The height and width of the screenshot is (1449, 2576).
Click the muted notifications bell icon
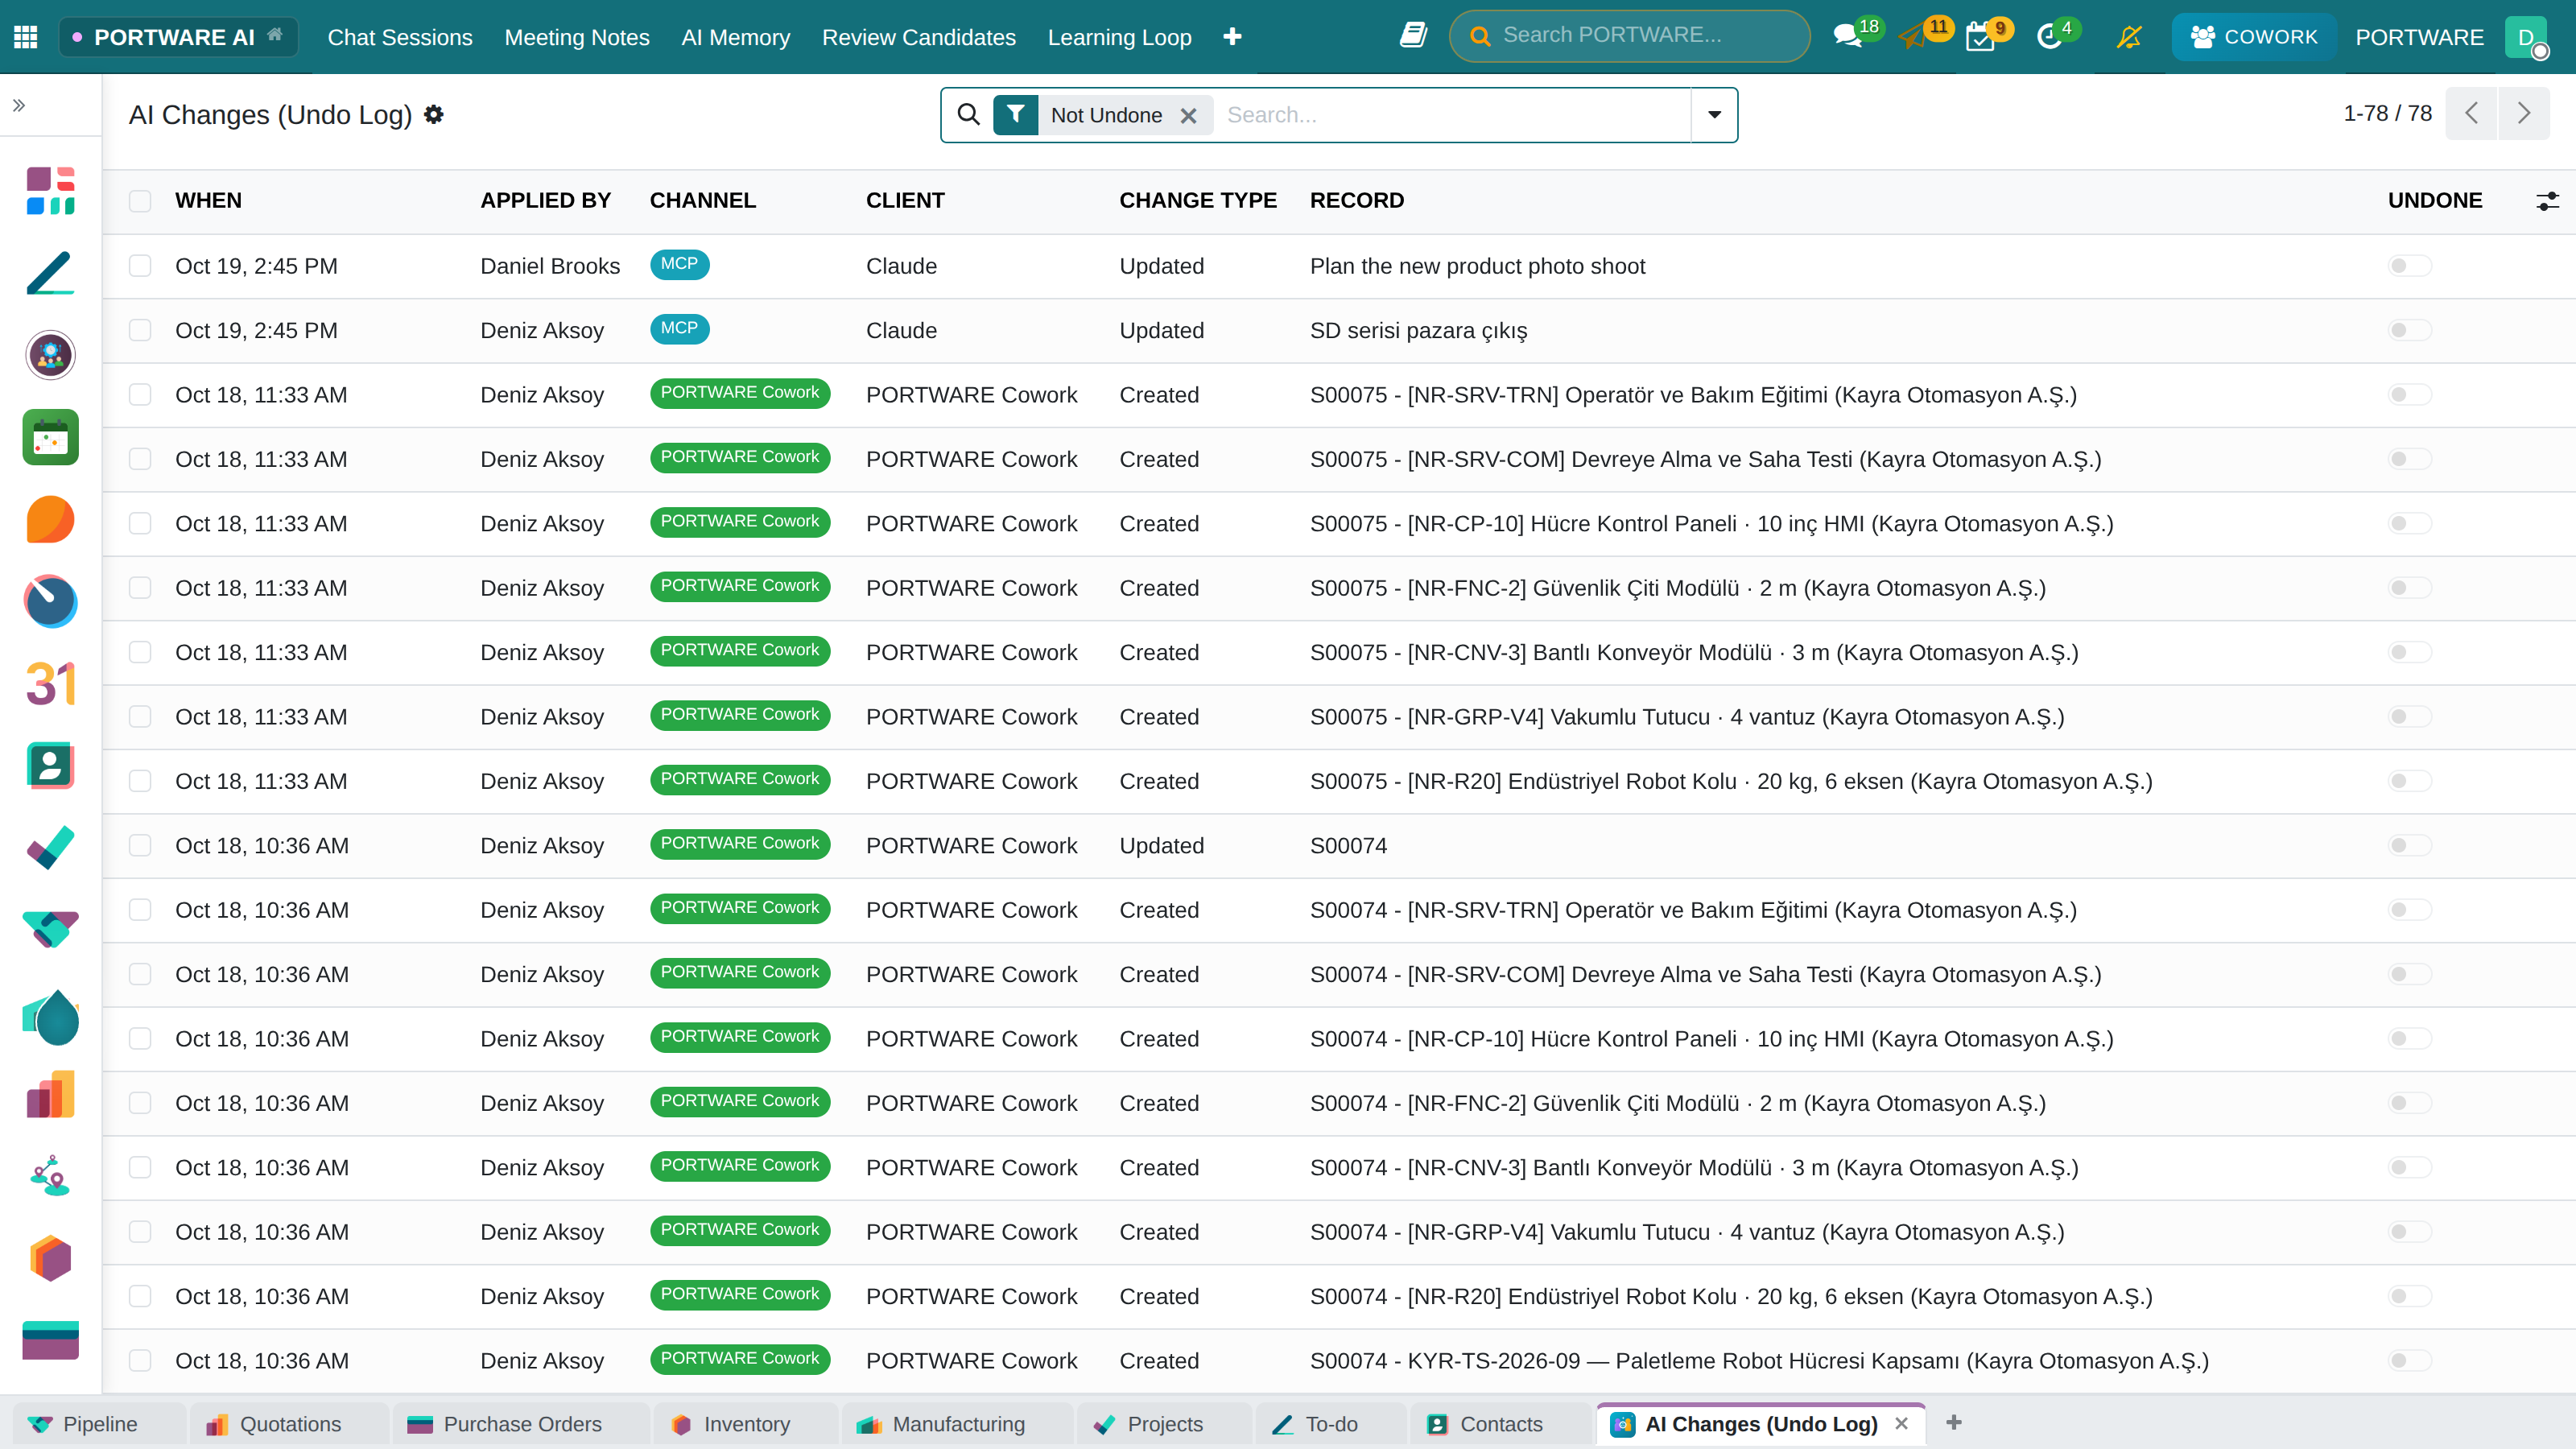coord(2129,37)
